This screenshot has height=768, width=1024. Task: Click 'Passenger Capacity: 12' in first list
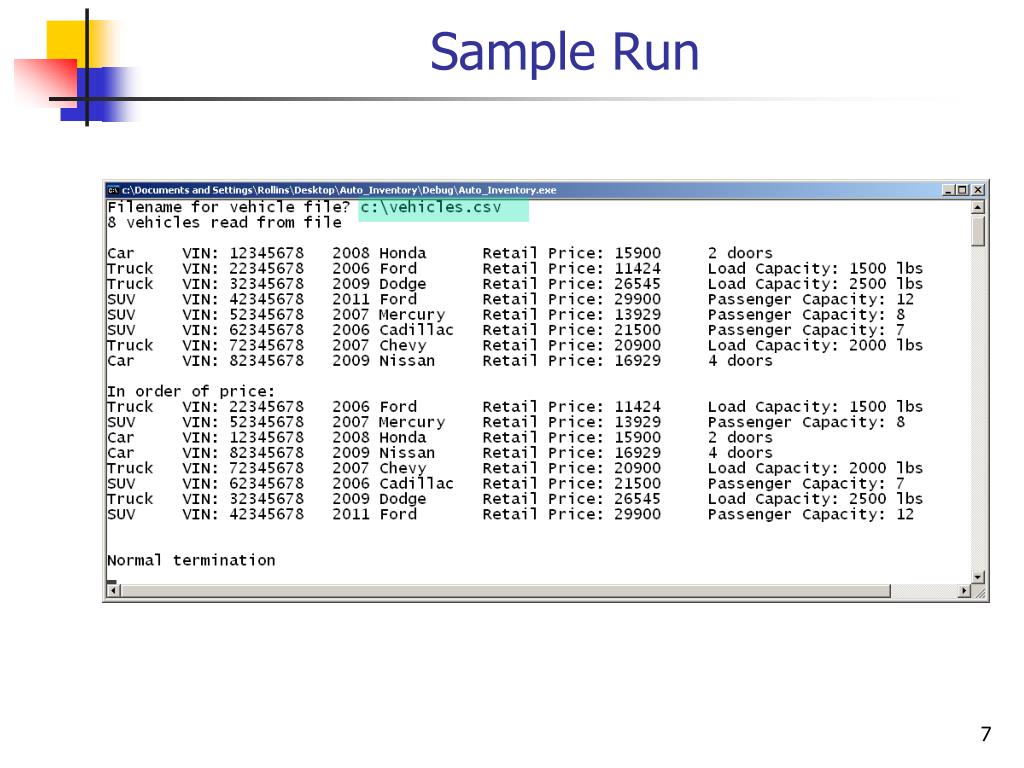(810, 299)
